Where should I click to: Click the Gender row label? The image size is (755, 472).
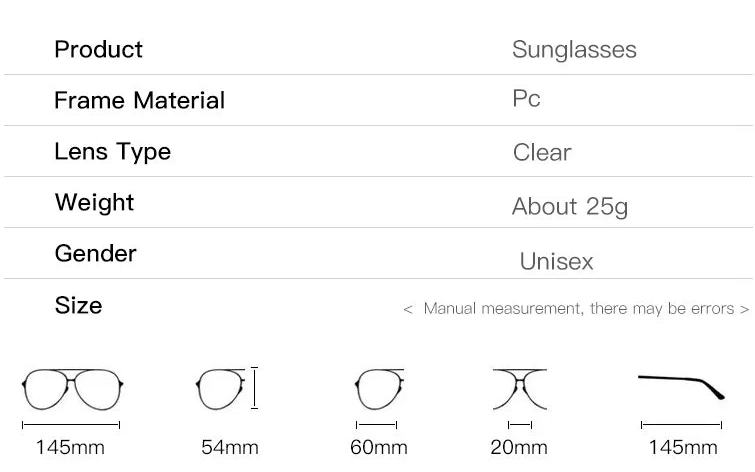[x=95, y=253]
